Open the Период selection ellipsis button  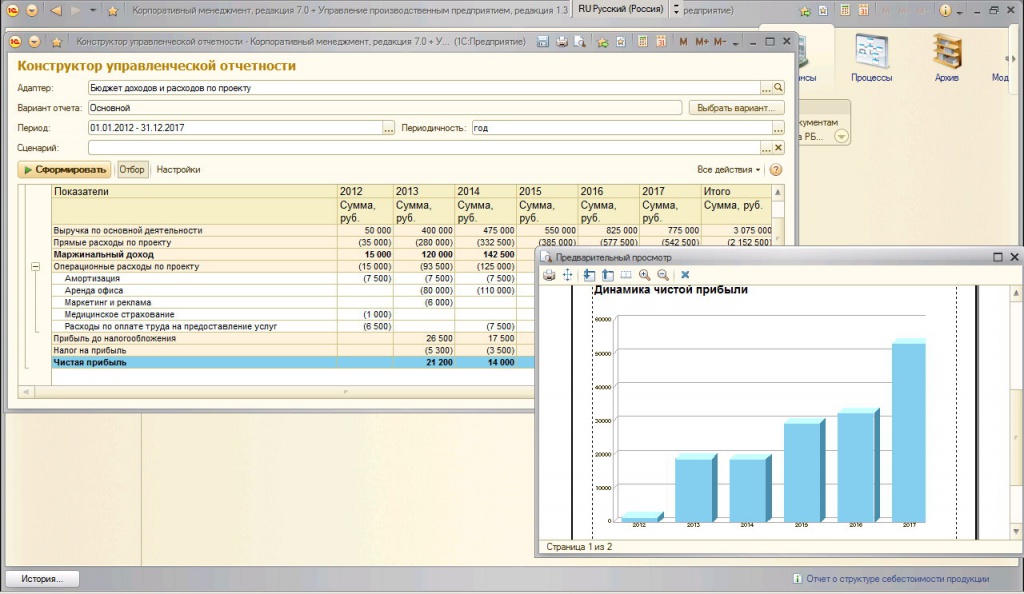[x=389, y=128]
